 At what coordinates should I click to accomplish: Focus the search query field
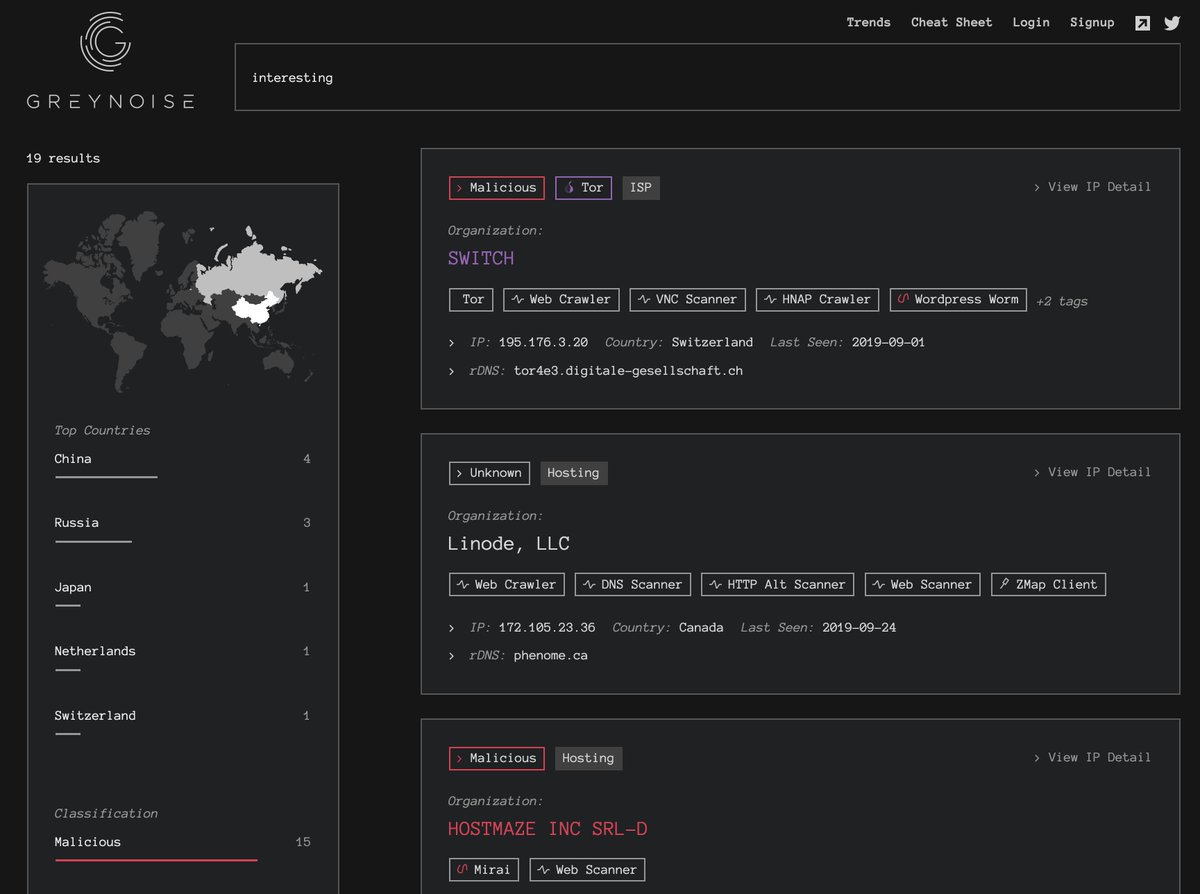click(707, 77)
